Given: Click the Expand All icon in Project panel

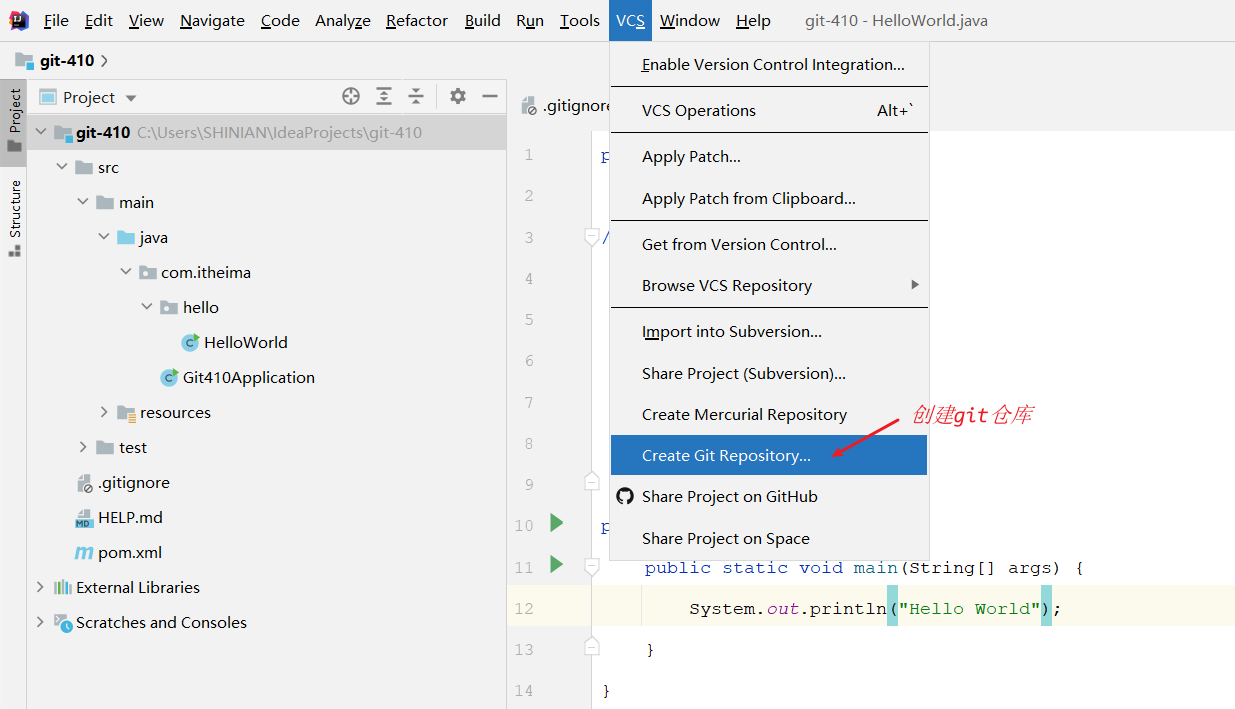Looking at the screenshot, I should coord(384,97).
